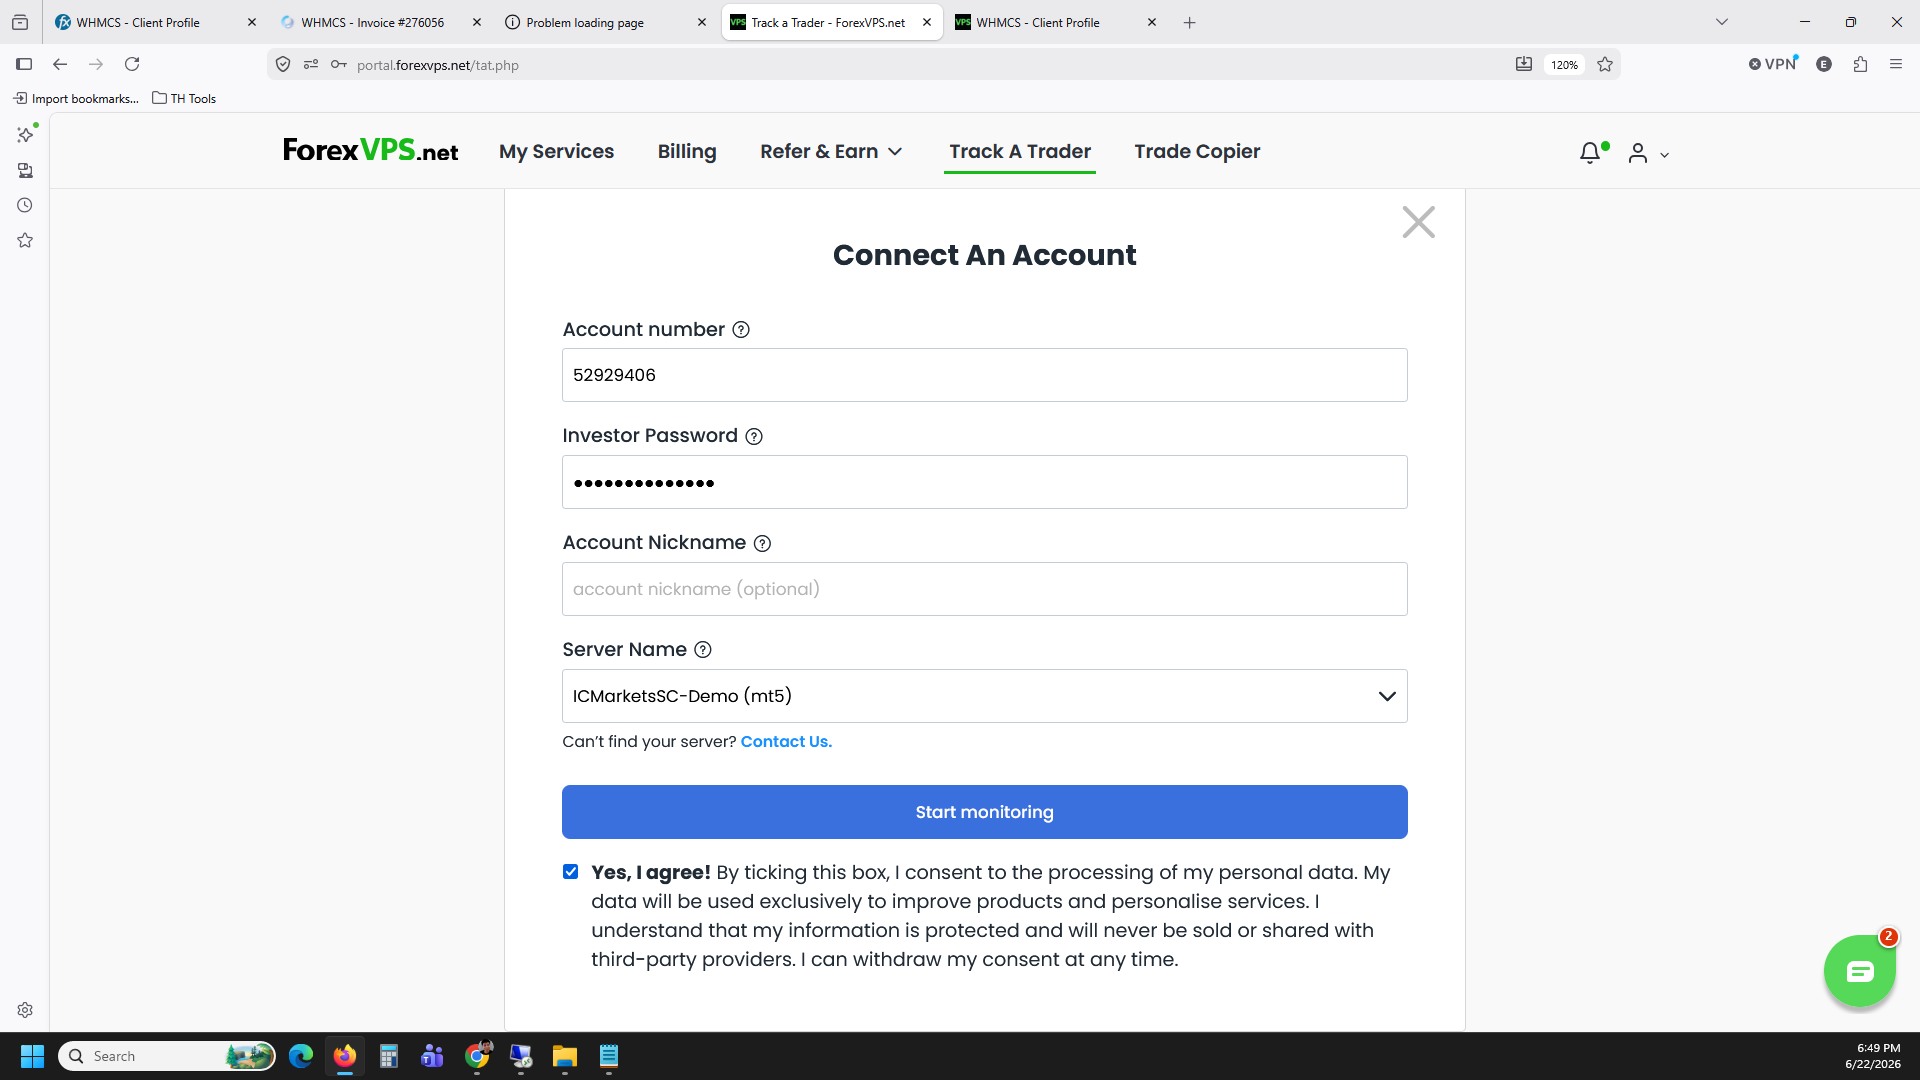Viewport: 1920px width, 1080px height.
Task: Open sidebar history clock icon
Action: pos(25,205)
